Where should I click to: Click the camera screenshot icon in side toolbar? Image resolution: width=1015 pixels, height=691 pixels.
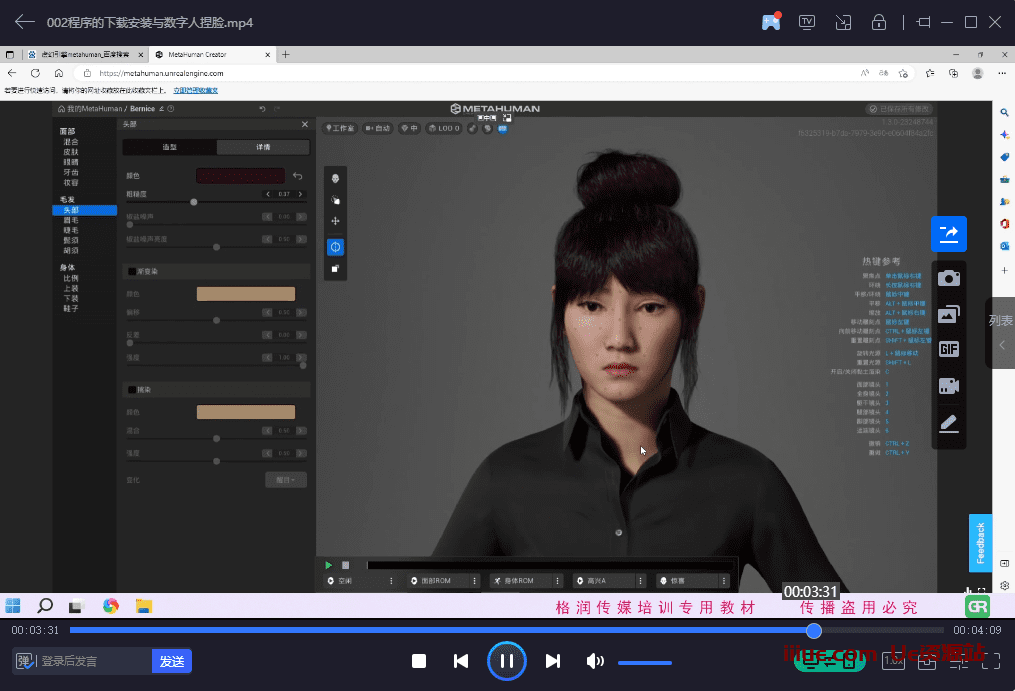(x=949, y=278)
